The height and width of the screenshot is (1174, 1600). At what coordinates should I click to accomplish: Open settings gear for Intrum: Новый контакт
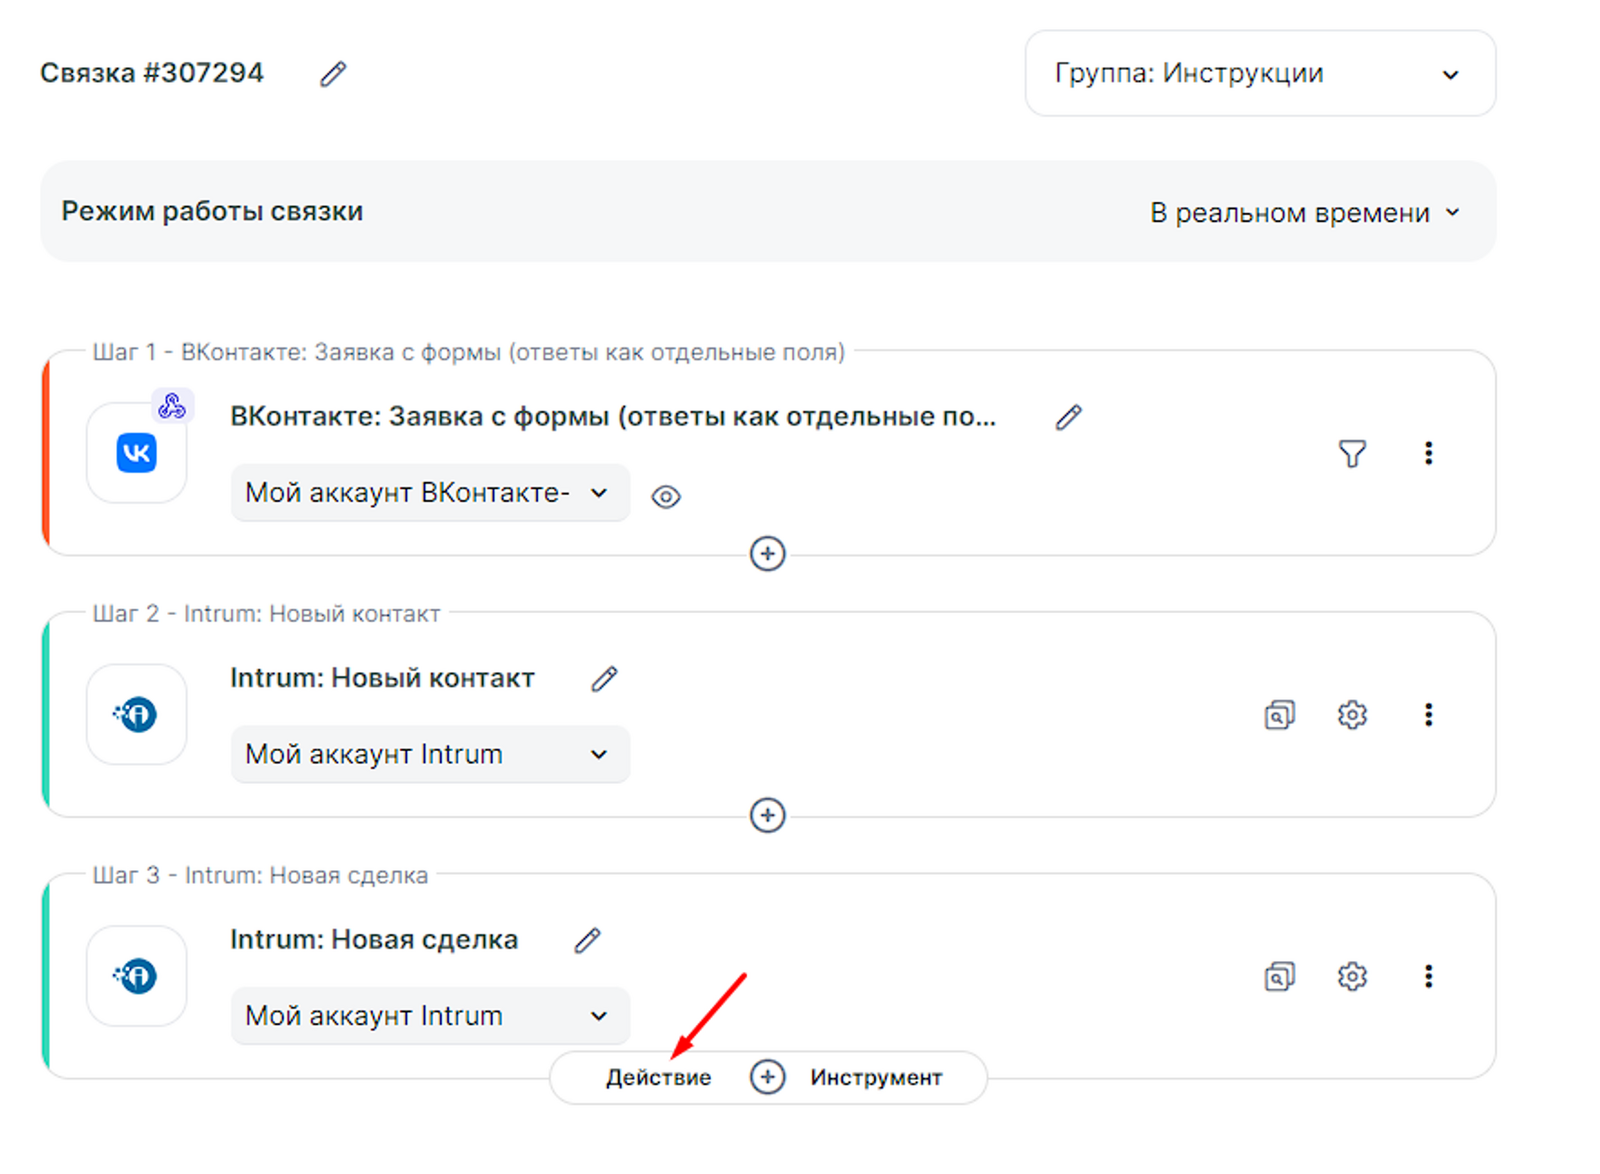(x=1352, y=715)
